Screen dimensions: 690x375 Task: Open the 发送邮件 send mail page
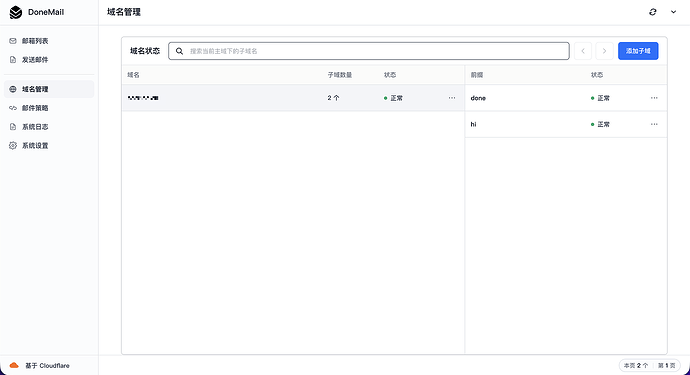coord(49,60)
